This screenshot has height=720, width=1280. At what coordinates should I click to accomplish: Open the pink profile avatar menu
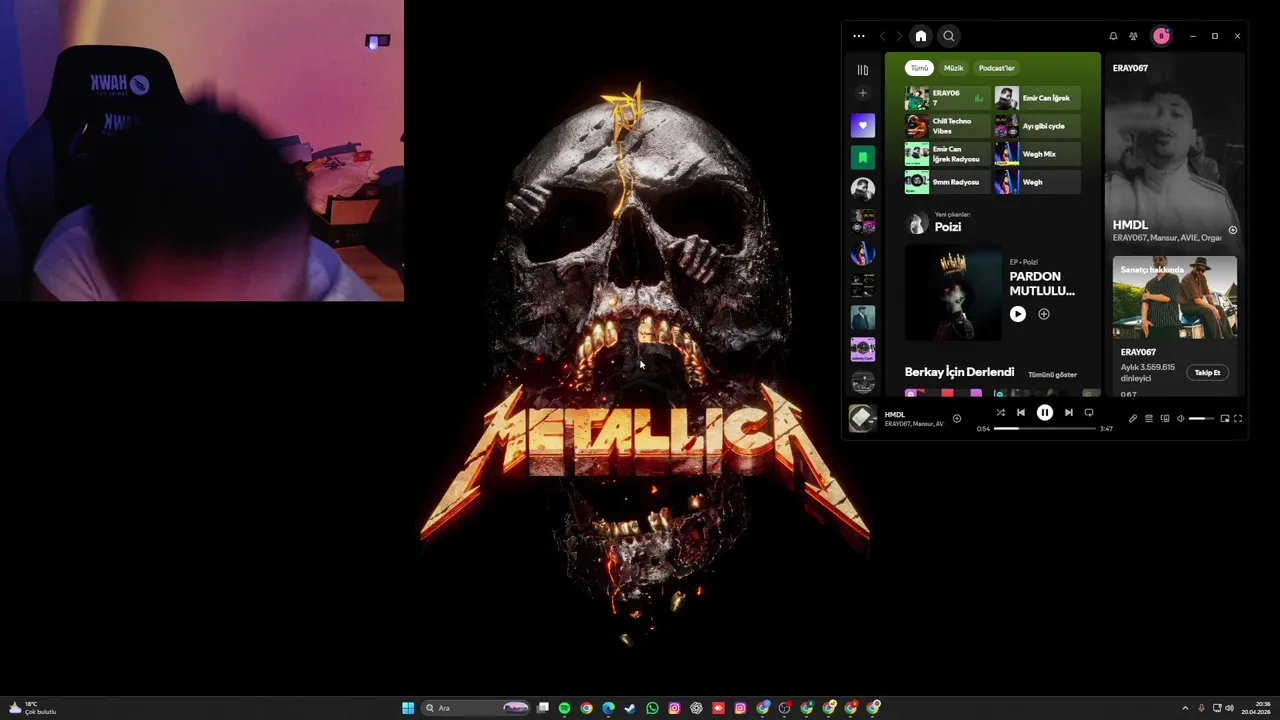tap(1161, 36)
